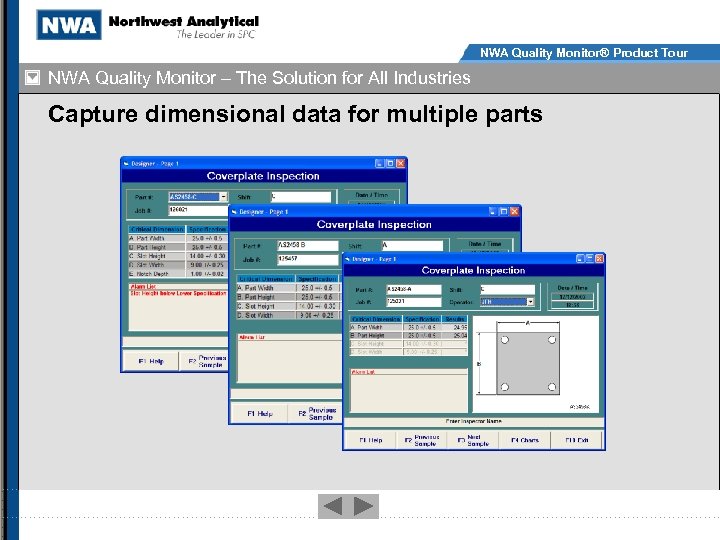Image resolution: width=720 pixels, height=540 pixels.
Task: Close the front Designer window
Action: tap(599, 259)
